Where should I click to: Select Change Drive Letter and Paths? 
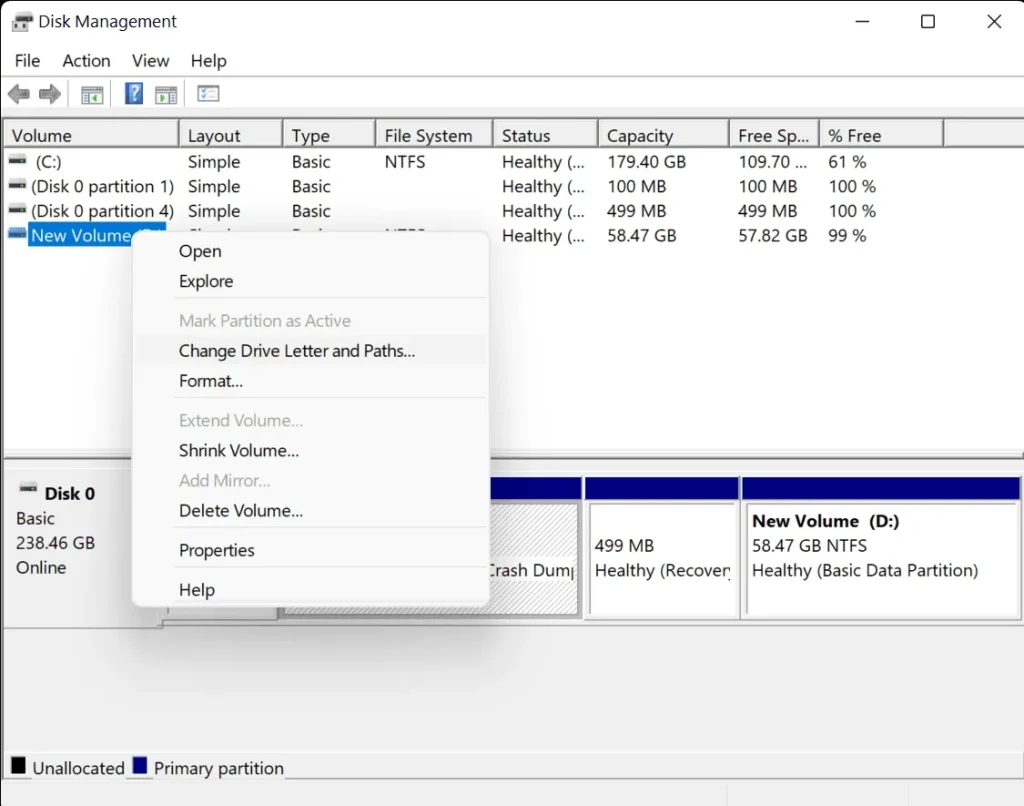311,351
